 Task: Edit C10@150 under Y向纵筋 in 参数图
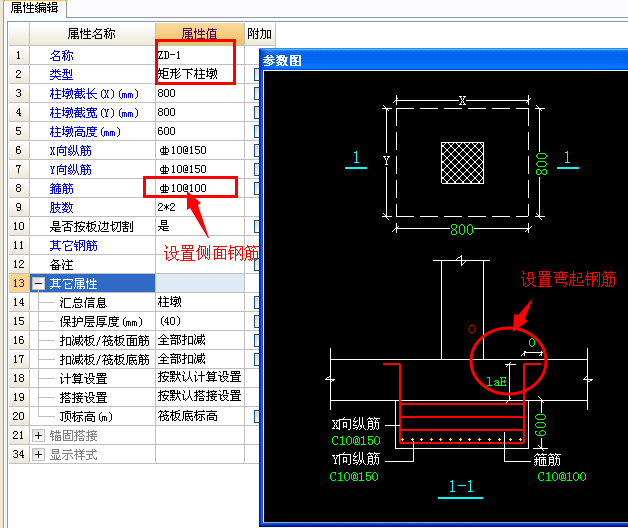354,476
